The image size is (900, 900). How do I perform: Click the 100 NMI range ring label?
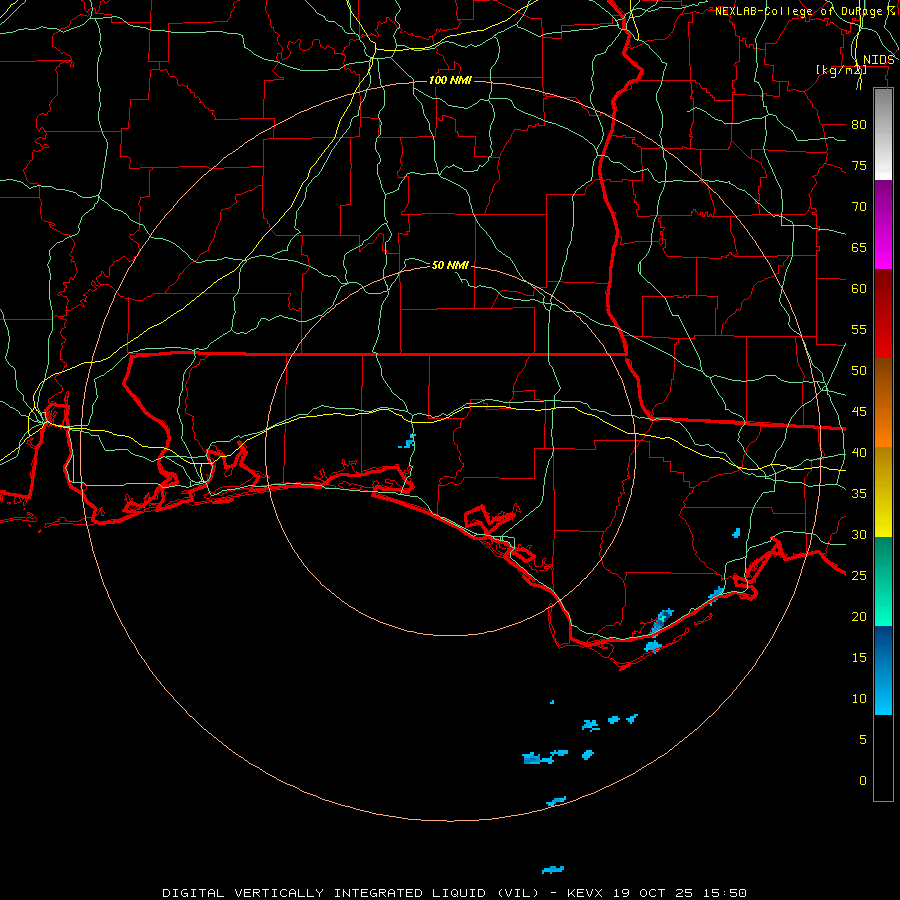click(x=450, y=80)
